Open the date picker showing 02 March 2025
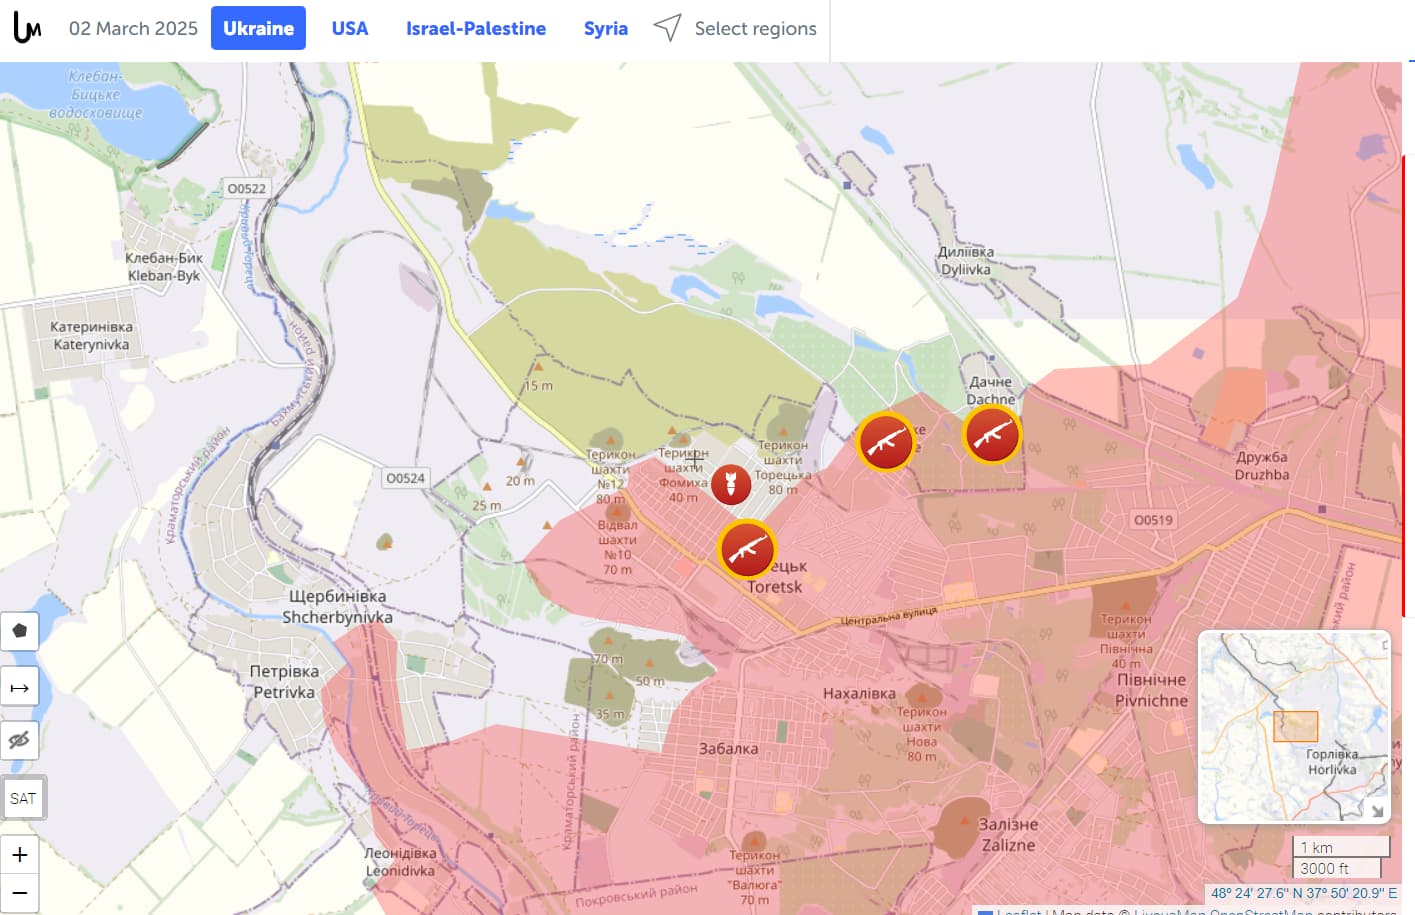Viewport: 1415px width, 915px height. click(133, 28)
